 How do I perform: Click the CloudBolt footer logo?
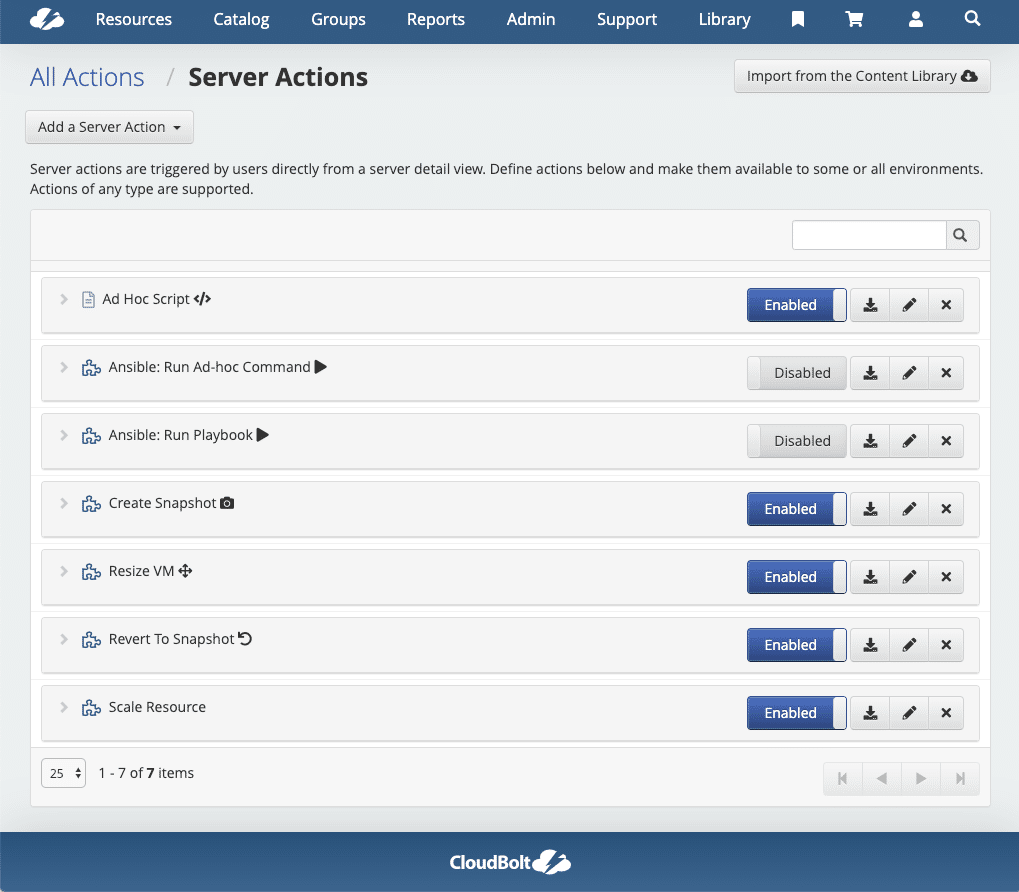(x=510, y=862)
